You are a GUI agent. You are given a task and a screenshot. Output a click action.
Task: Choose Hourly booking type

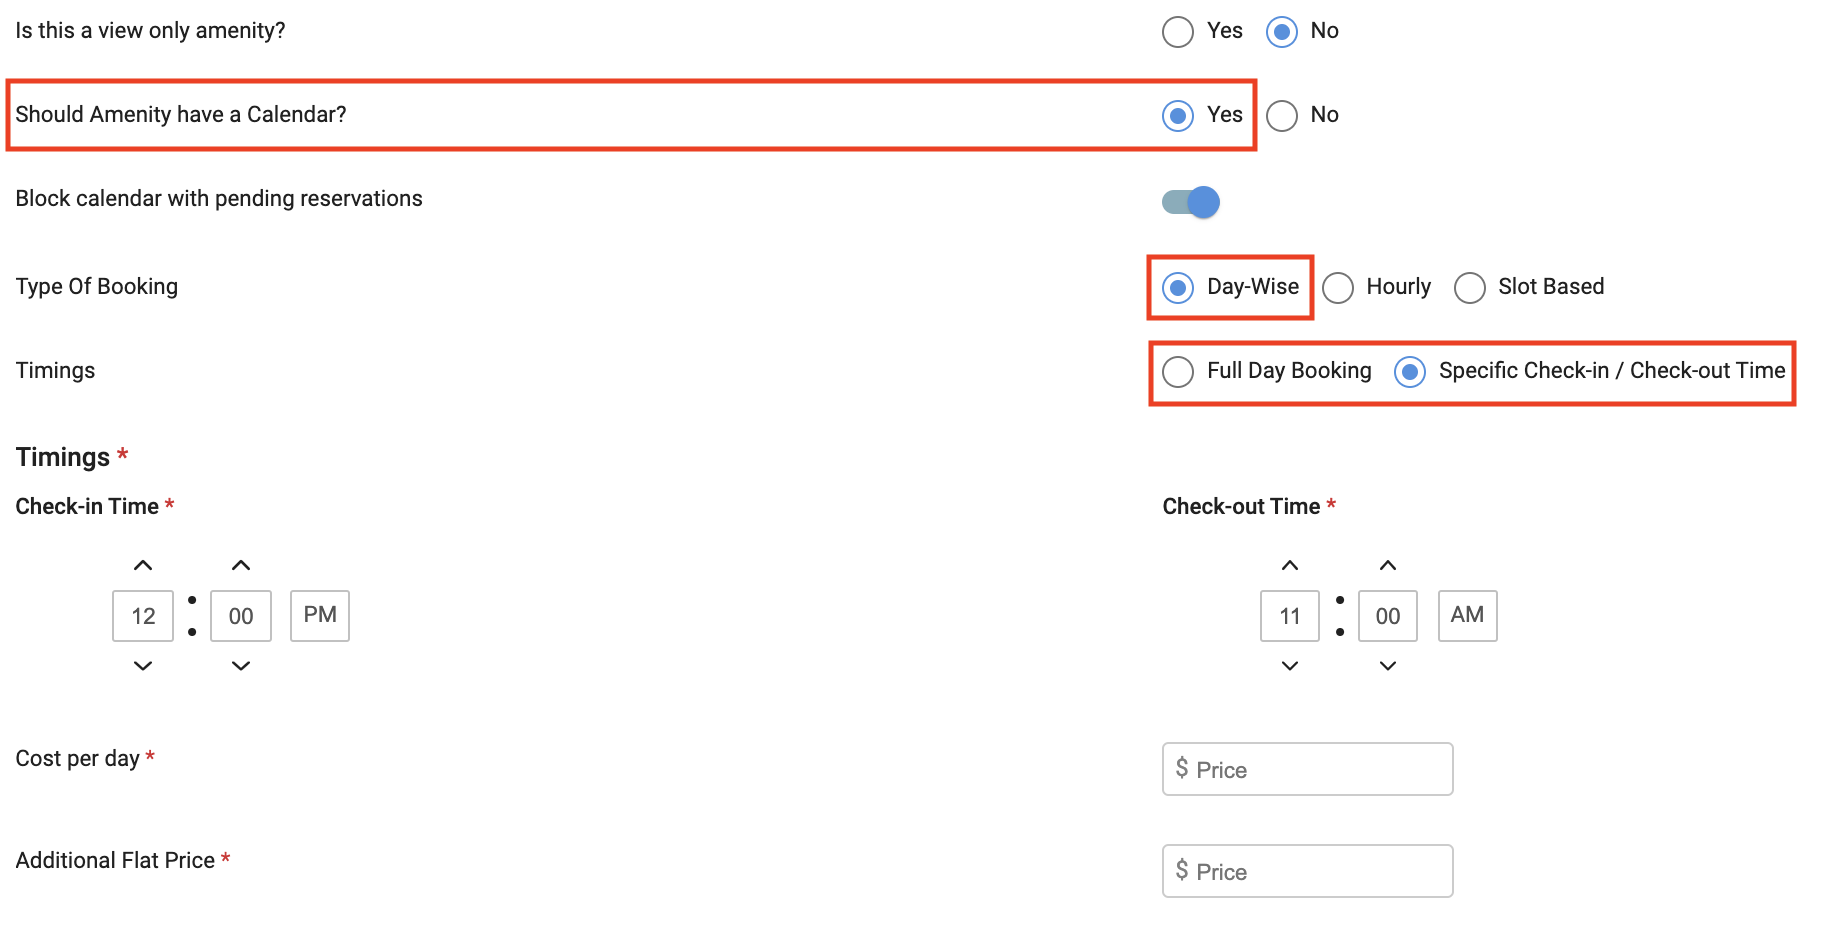[1338, 288]
